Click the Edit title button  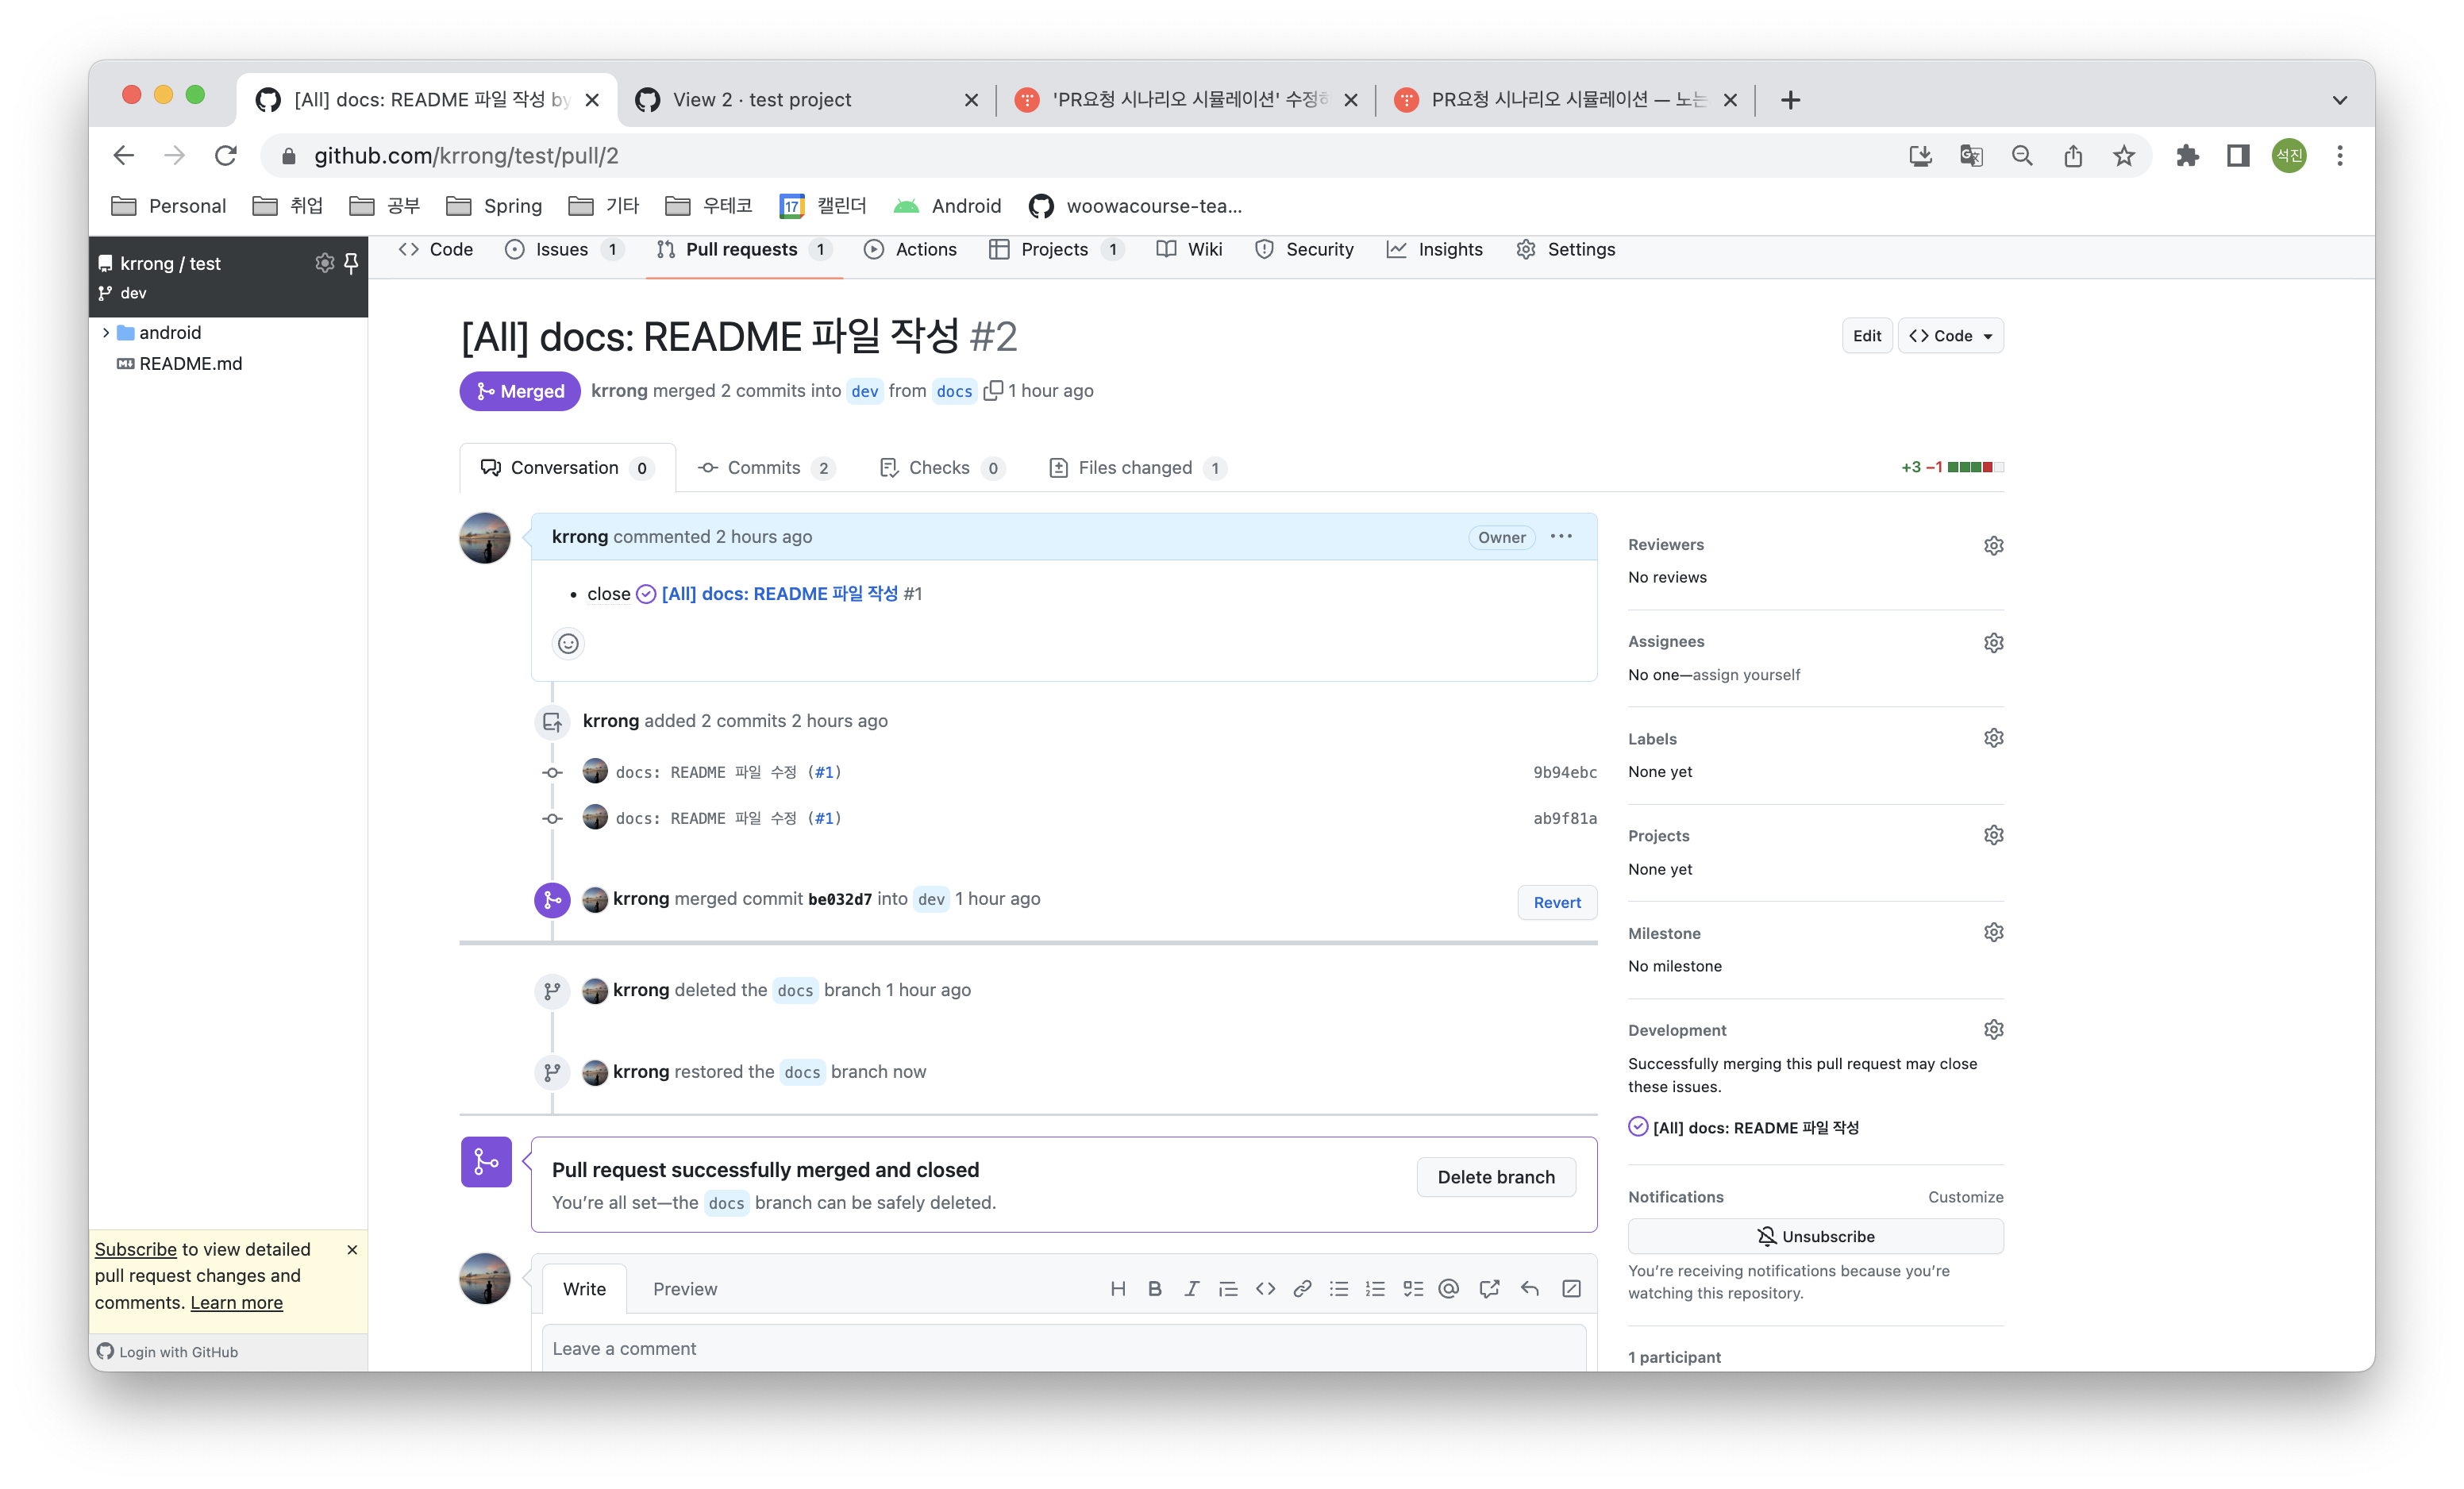click(x=1866, y=336)
